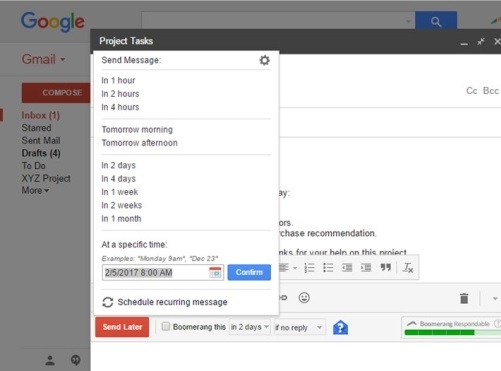Open To Do label

coord(34,166)
